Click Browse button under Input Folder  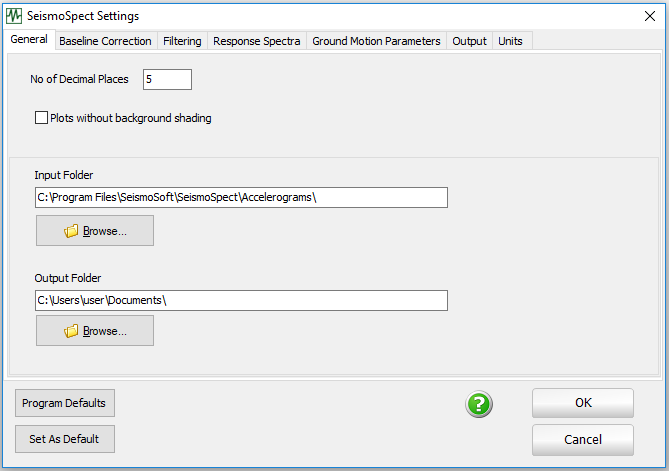click(95, 231)
